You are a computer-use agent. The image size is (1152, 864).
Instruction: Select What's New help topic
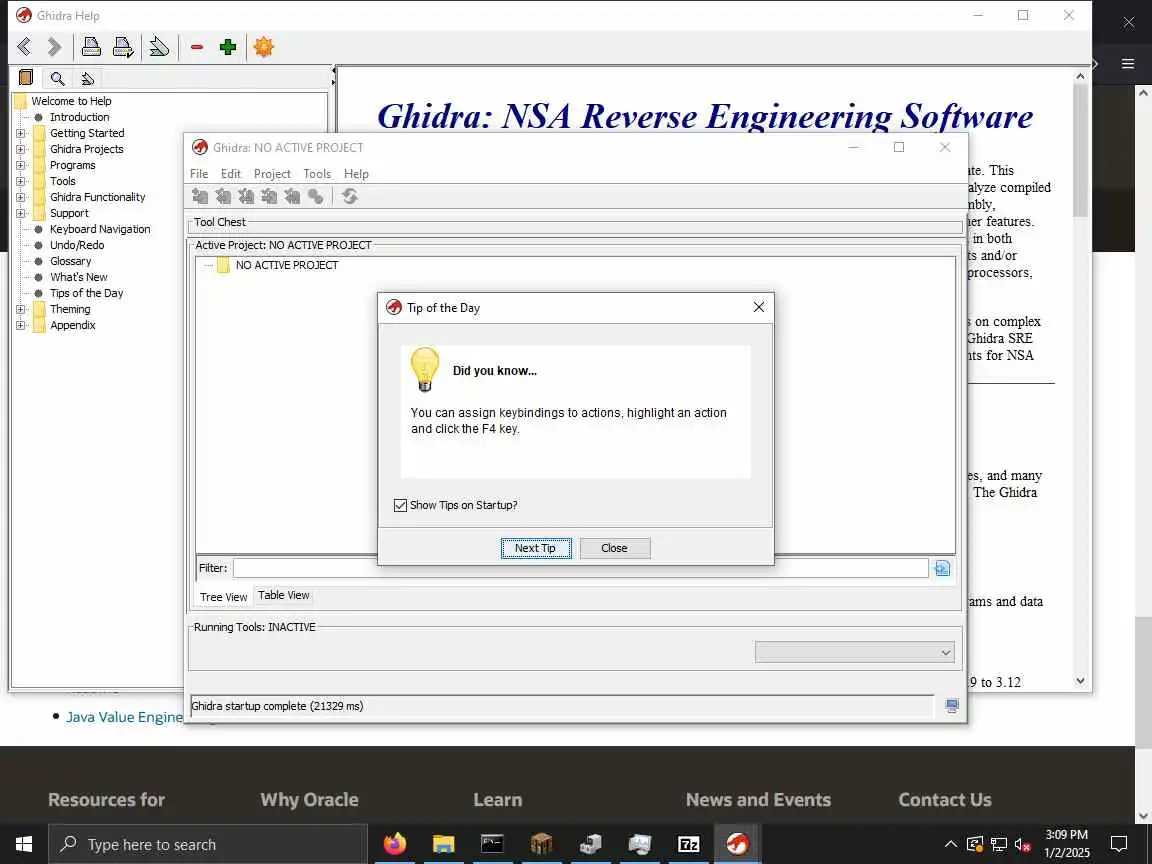[x=79, y=278]
